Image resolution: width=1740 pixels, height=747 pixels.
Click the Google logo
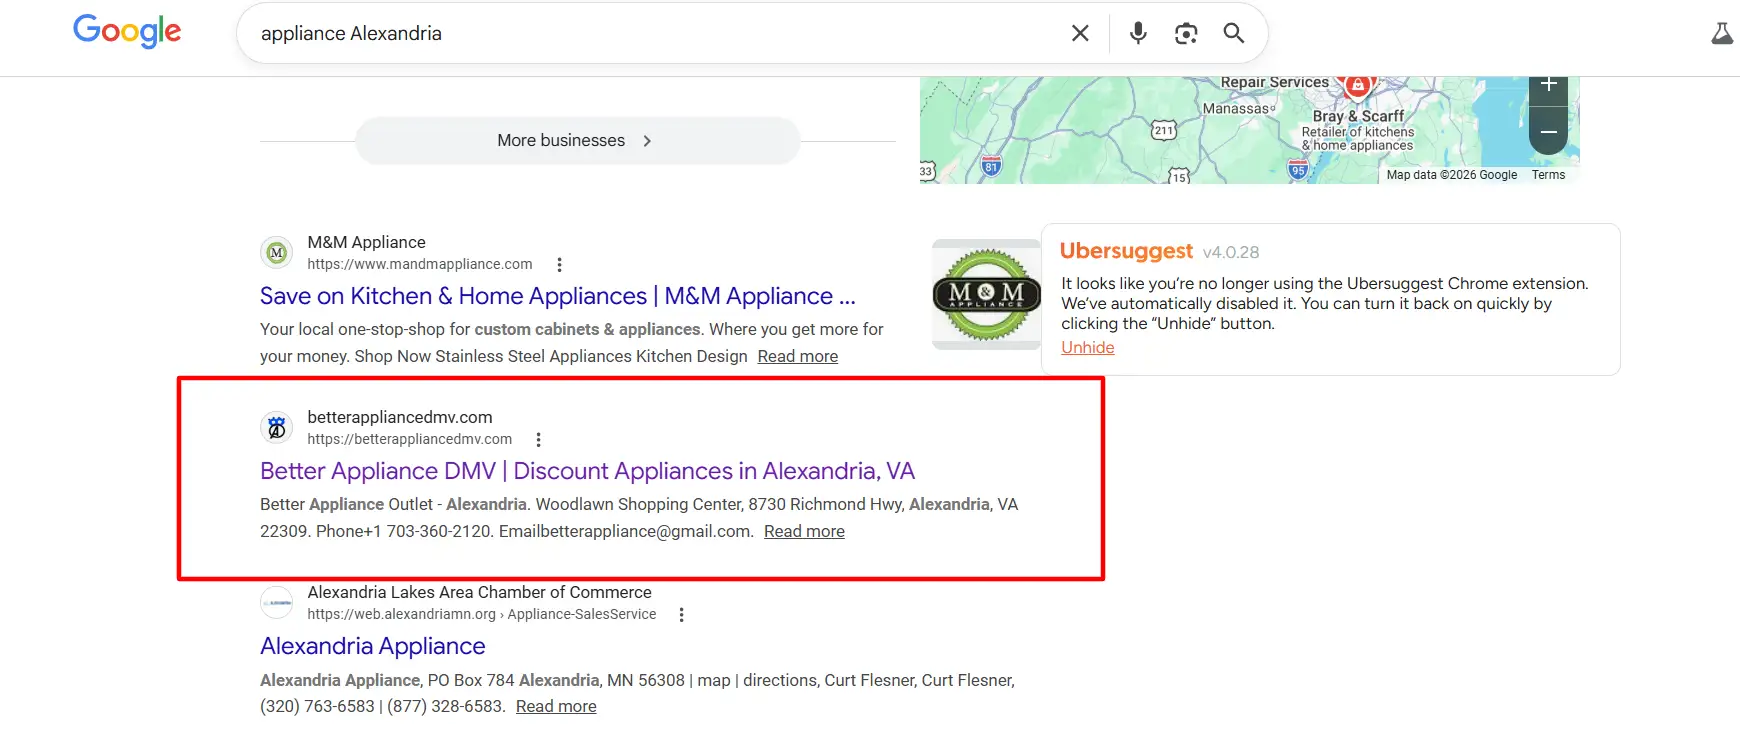pos(127,32)
